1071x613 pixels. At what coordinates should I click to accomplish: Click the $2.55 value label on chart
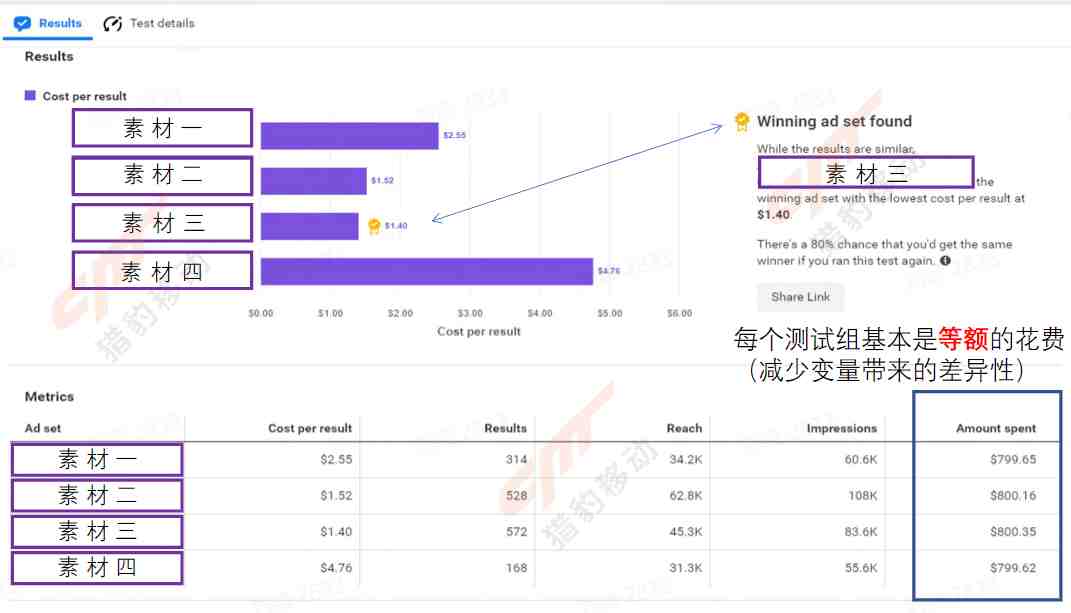click(454, 135)
